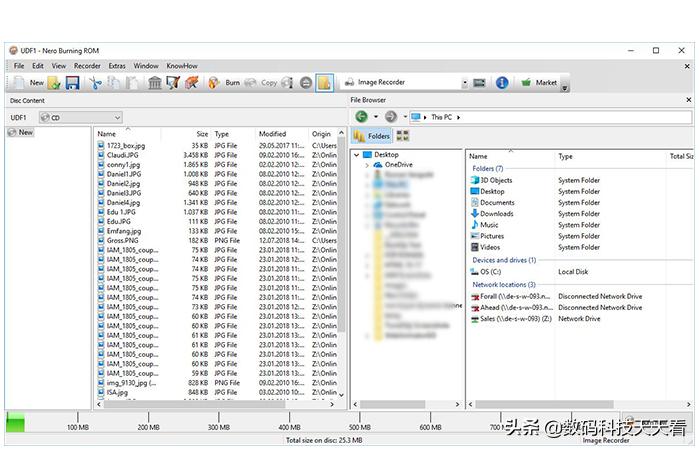Click the Paste clipboard toolbar icon

[132, 83]
